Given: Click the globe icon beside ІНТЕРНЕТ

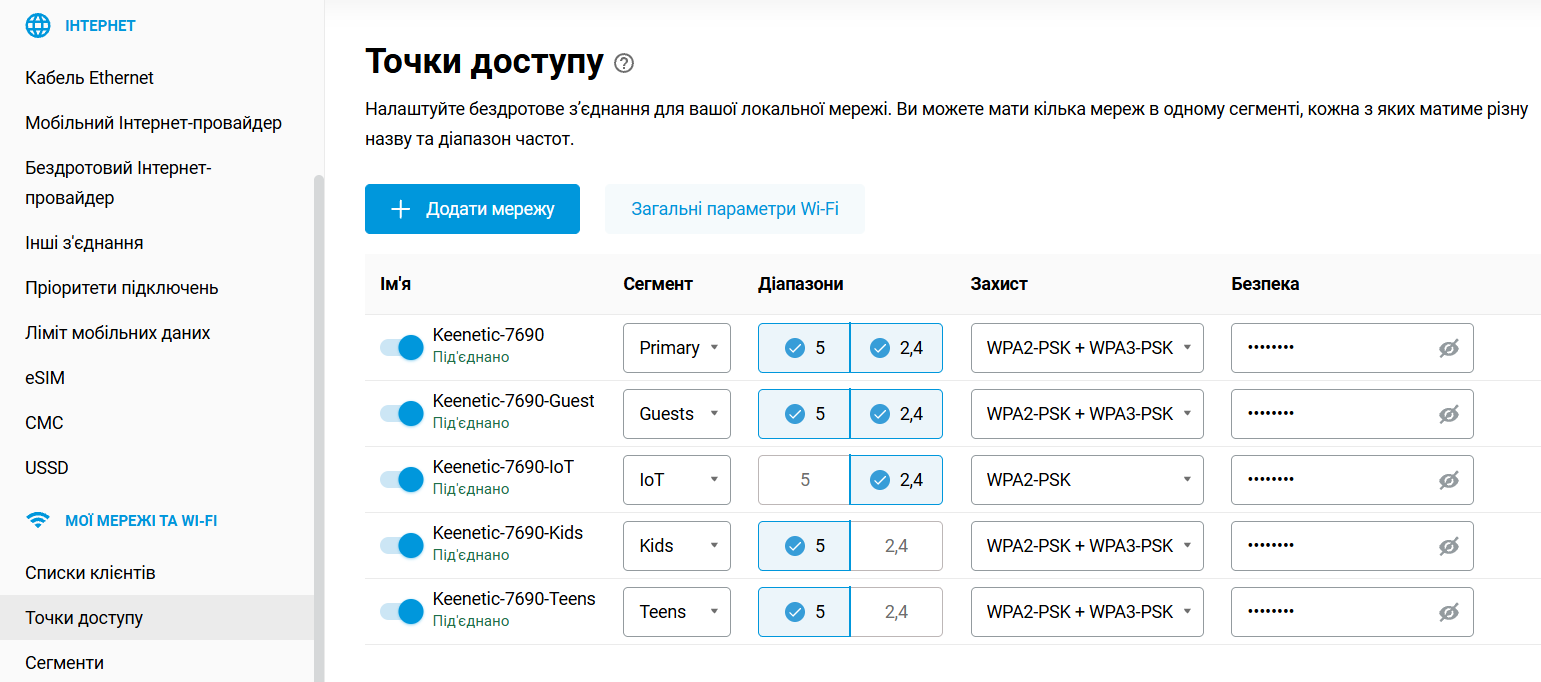Looking at the screenshot, I should (38, 26).
